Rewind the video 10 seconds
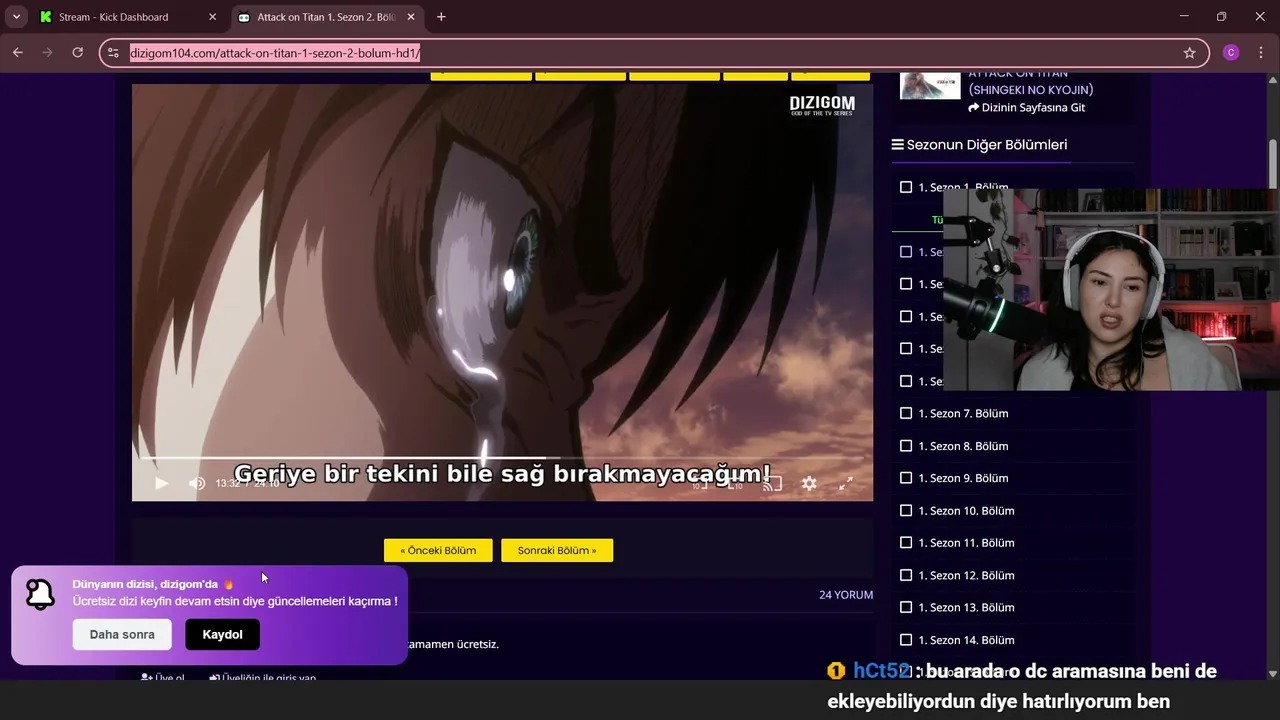 pyautogui.click(x=700, y=483)
